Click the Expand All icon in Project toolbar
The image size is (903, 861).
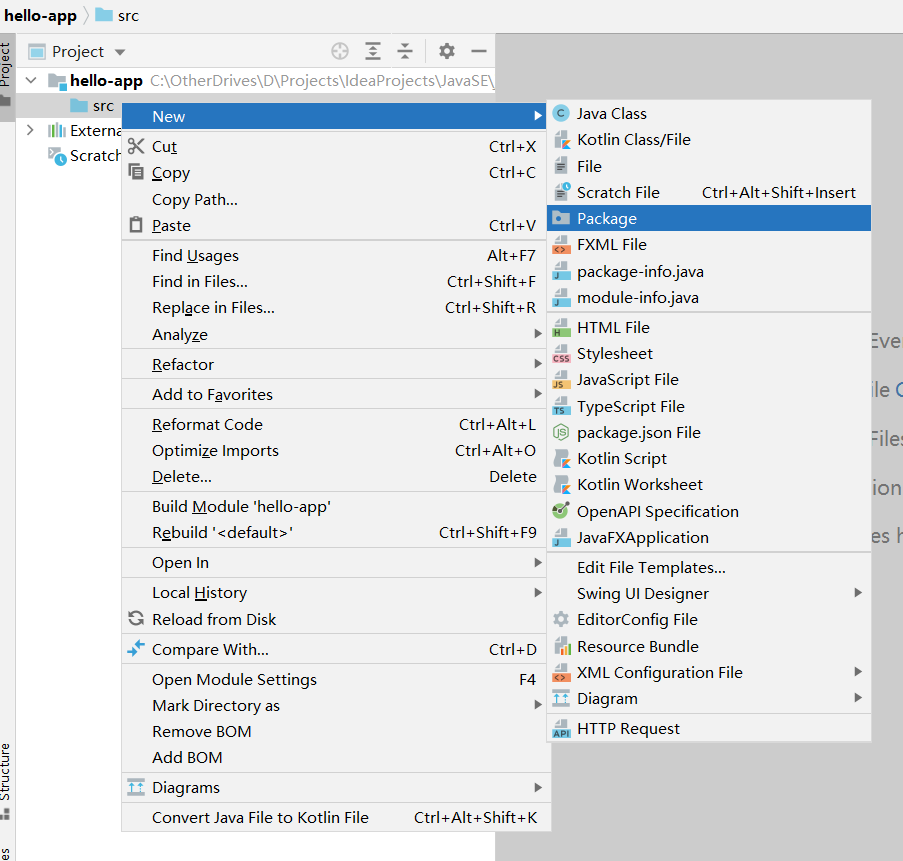(373, 51)
